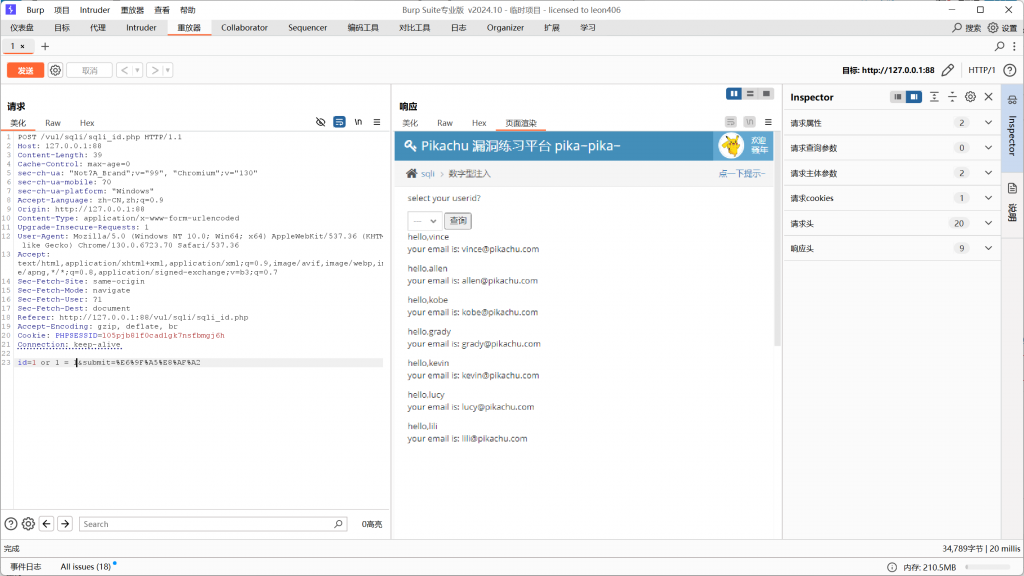1024x576 pixels.
Task: Open the Burp menu
Action: pyautogui.click(x=35, y=10)
